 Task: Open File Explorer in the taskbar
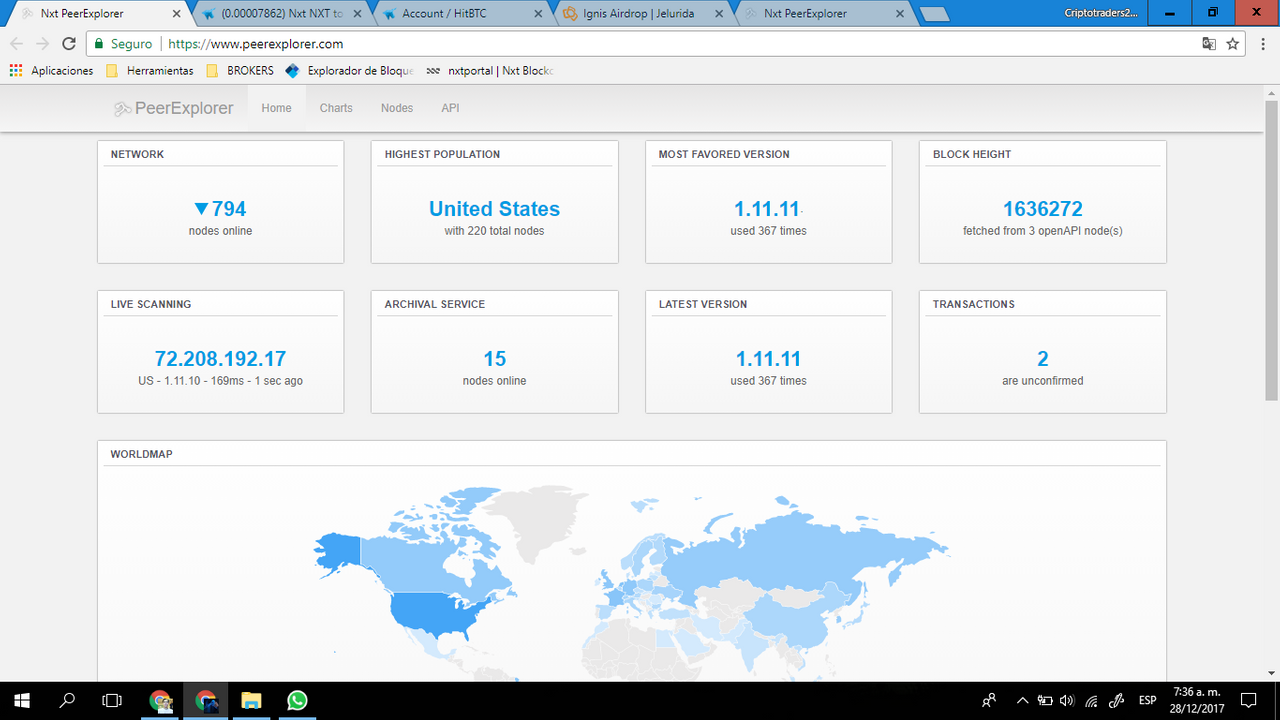[251, 700]
